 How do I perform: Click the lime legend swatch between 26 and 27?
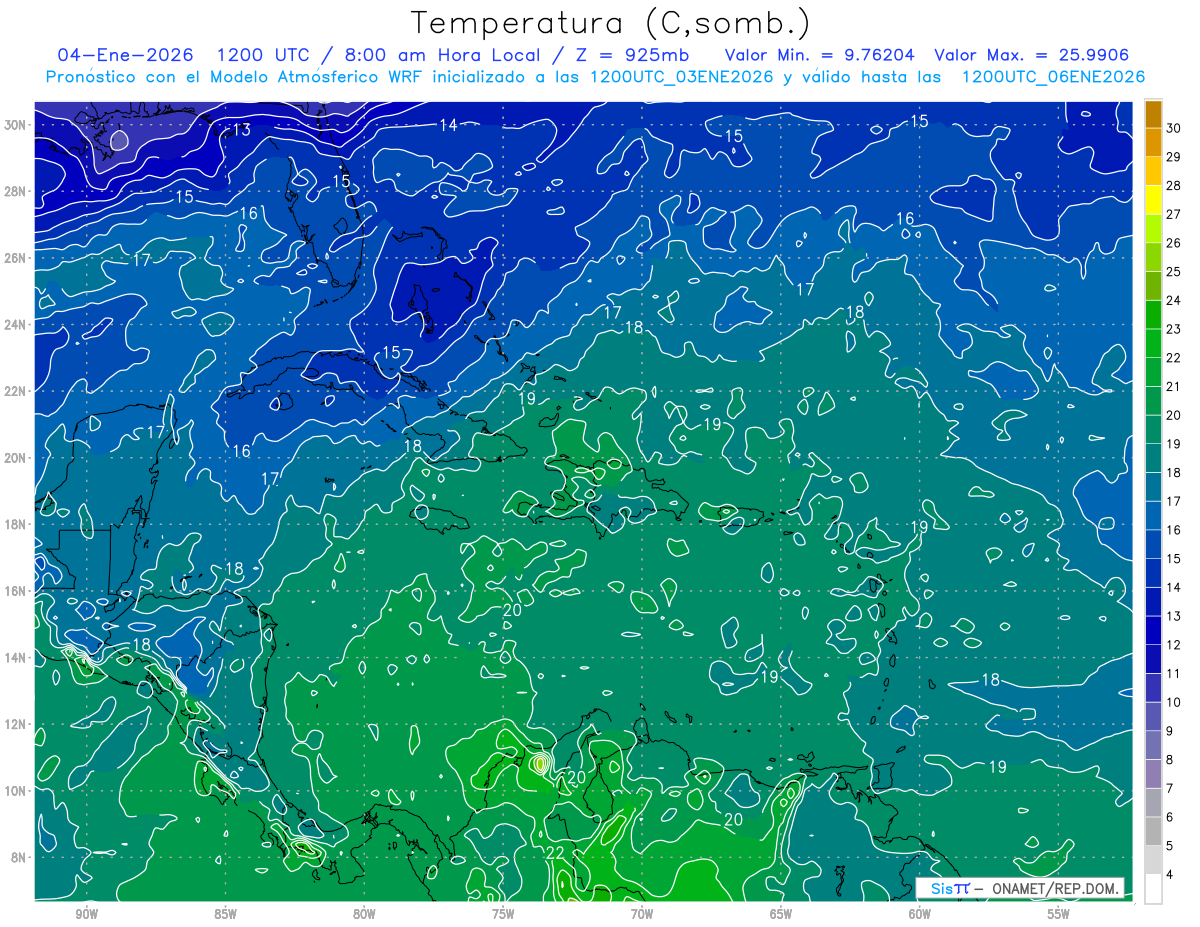tap(1153, 229)
